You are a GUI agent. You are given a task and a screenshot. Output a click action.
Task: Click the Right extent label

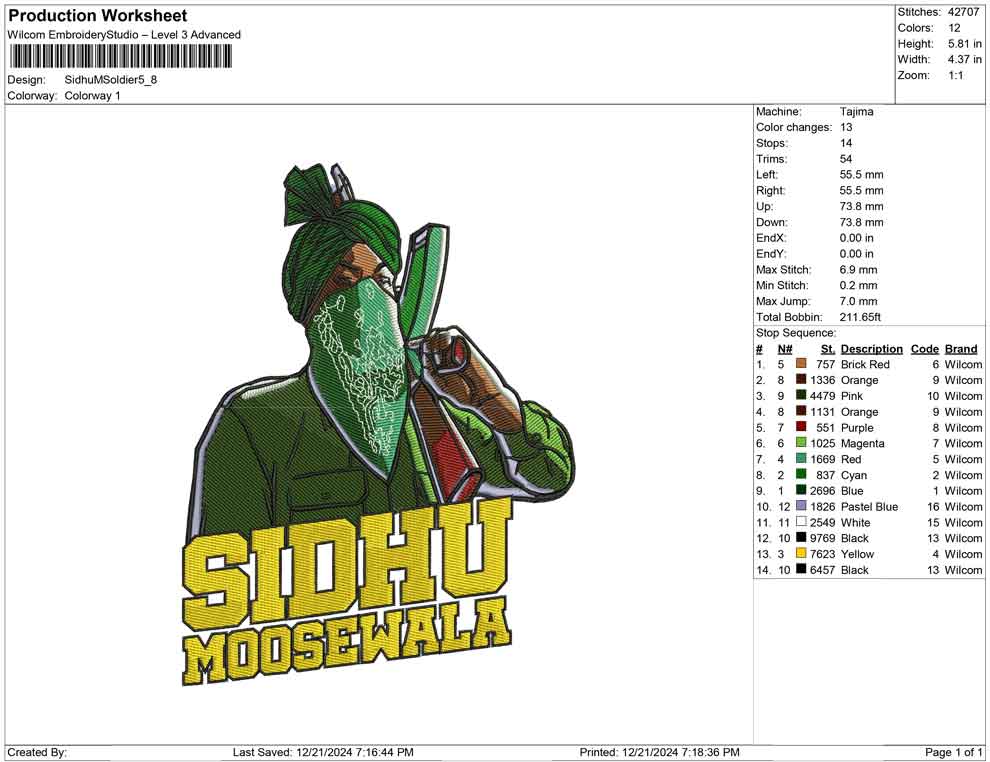click(771, 190)
